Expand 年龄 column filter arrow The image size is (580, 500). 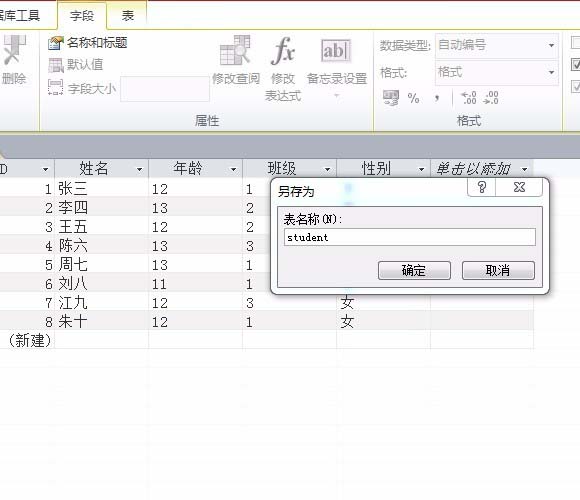click(x=233, y=170)
